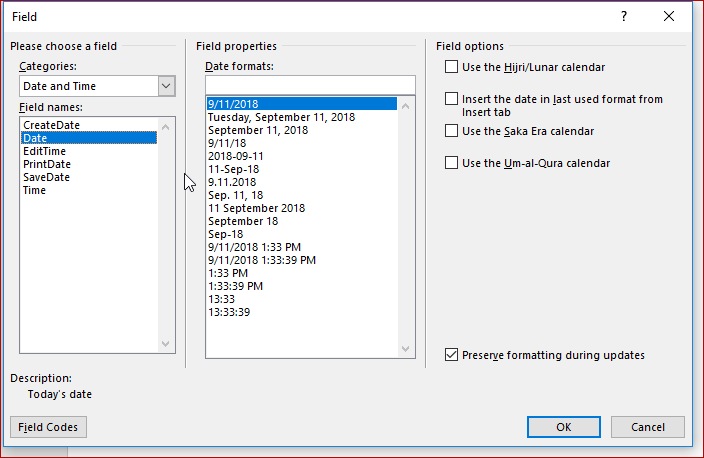Image resolution: width=704 pixels, height=458 pixels.
Task: Click in the Date formats text box
Action: [310, 84]
